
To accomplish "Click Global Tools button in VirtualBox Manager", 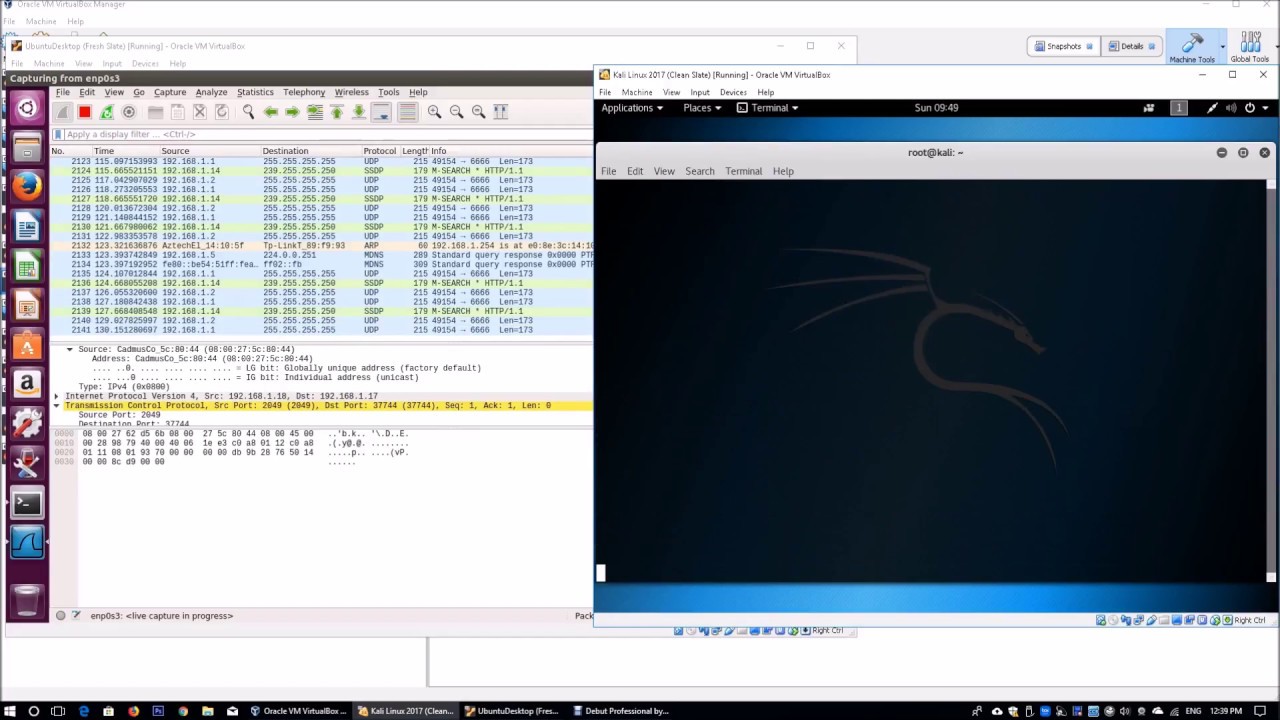I will pos(1250,47).
